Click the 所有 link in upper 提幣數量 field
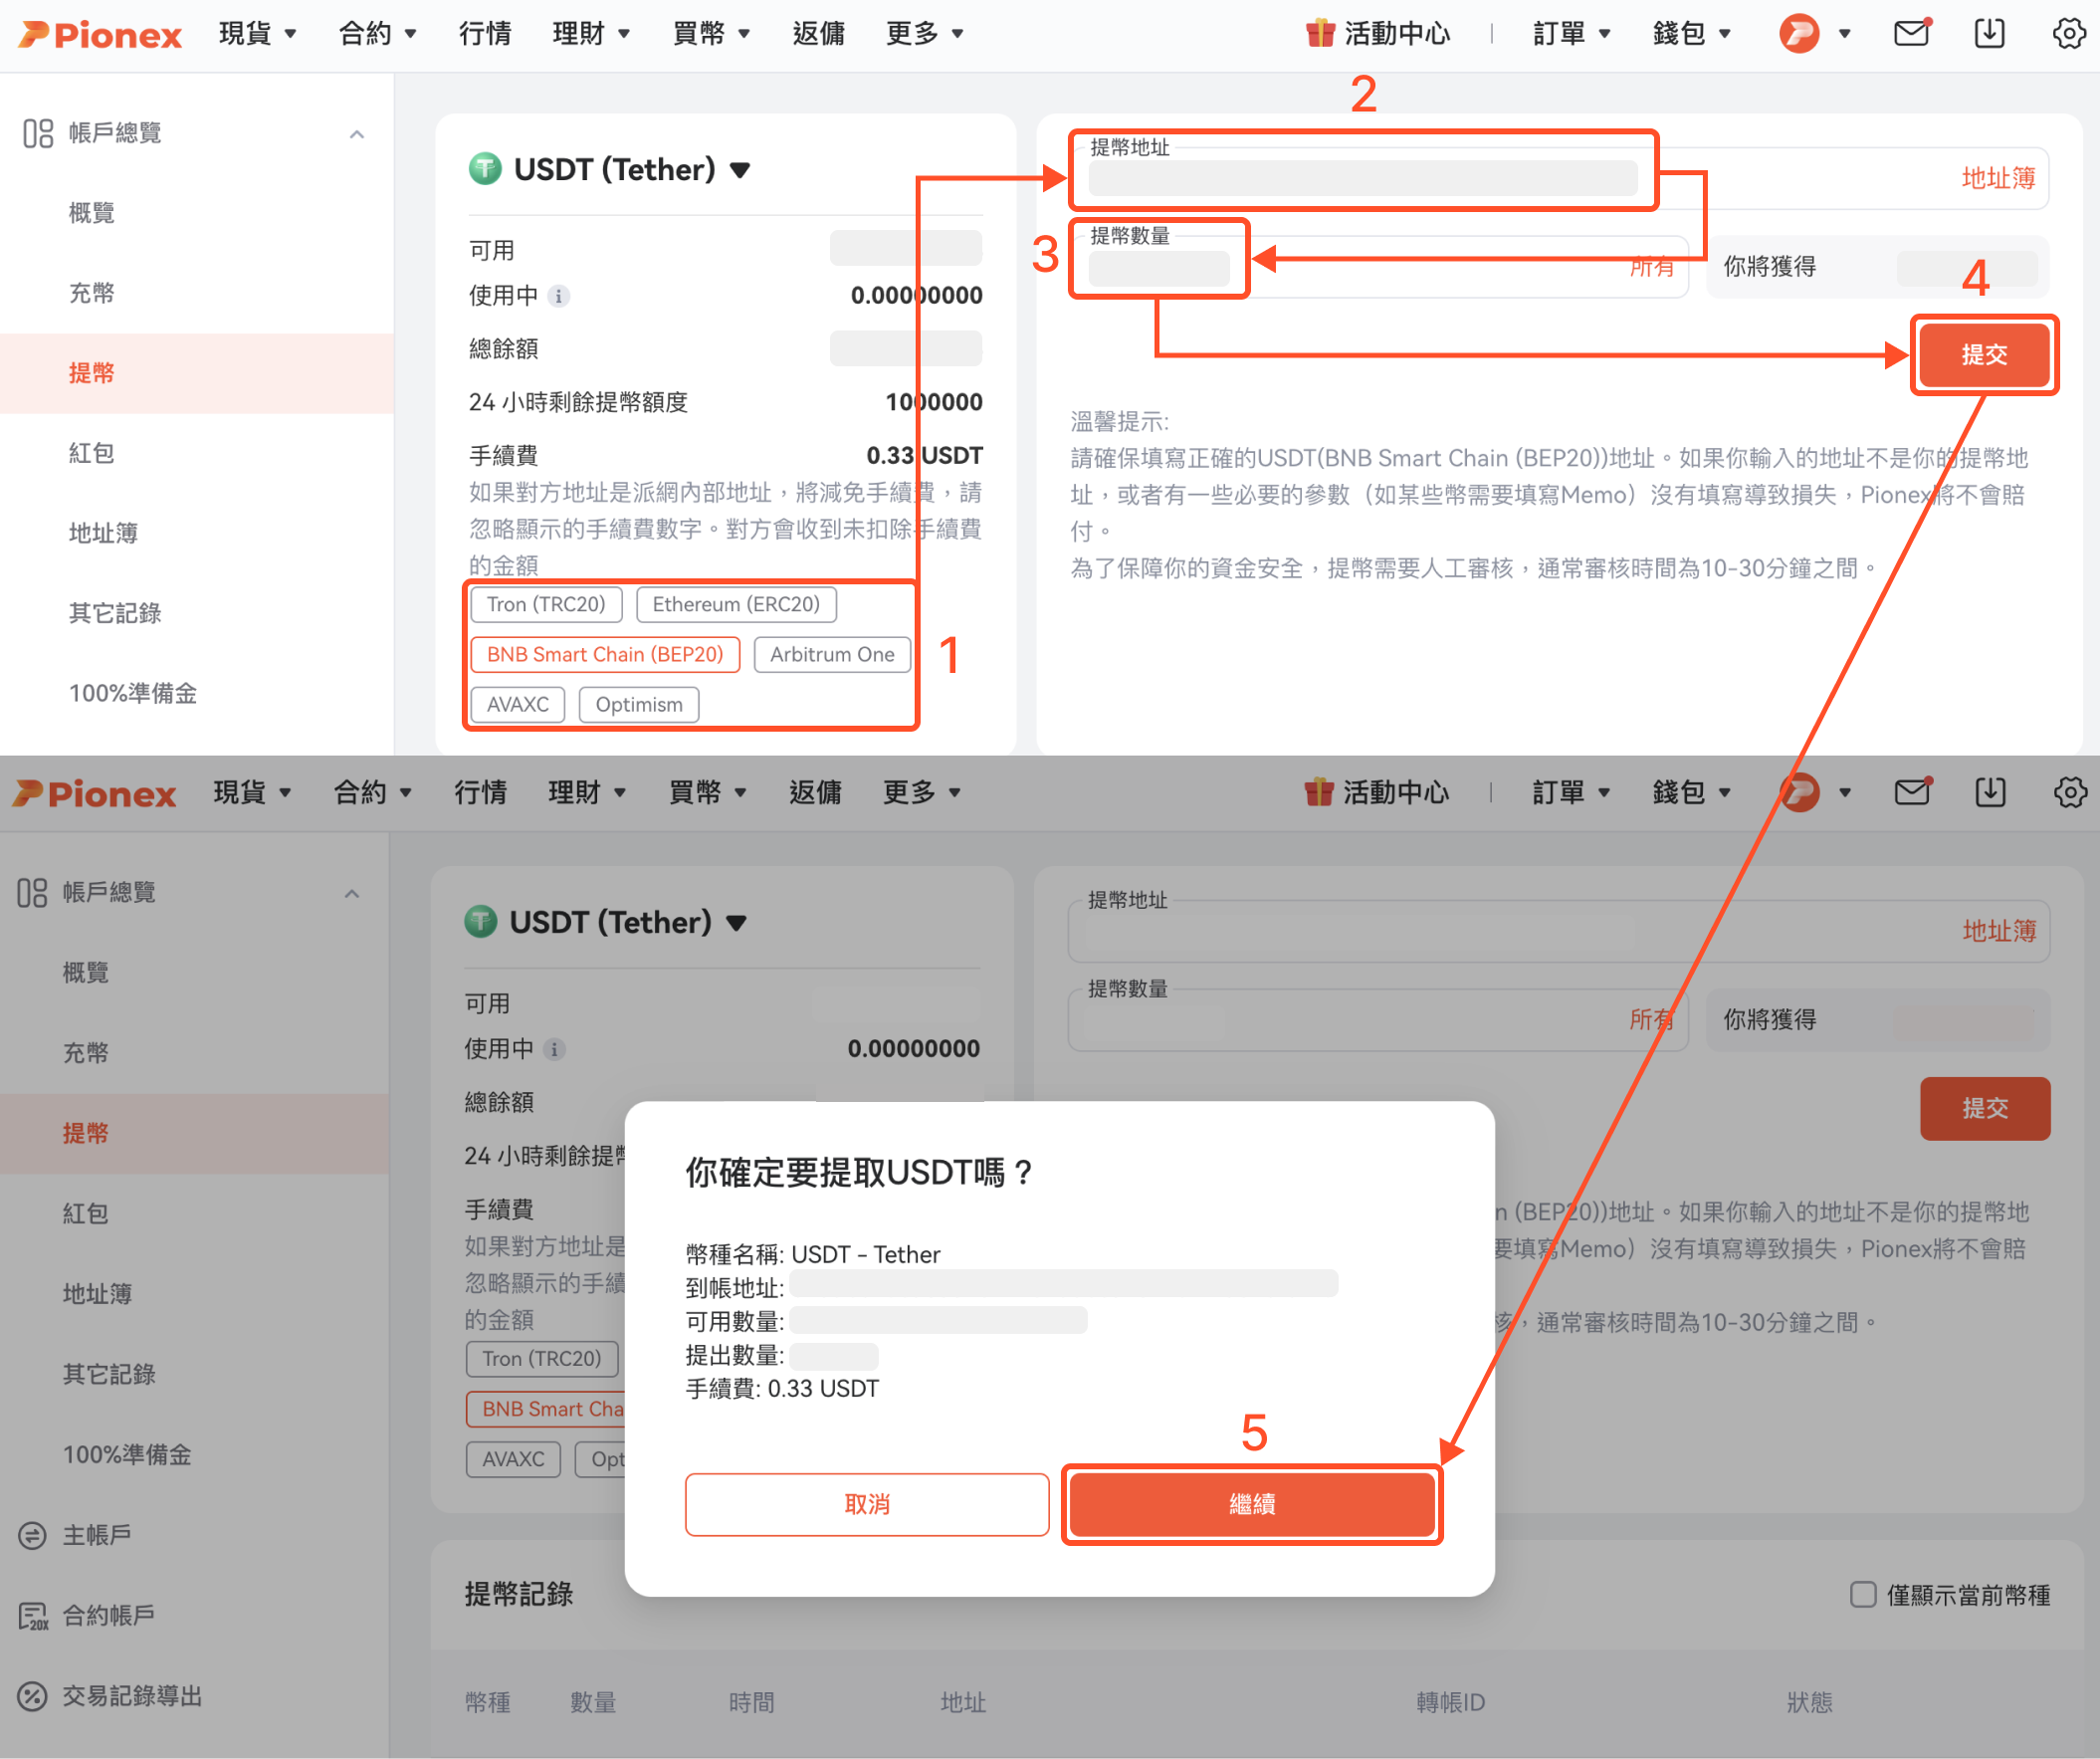This screenshot has height=1759, width=2100. (1652, 266)
